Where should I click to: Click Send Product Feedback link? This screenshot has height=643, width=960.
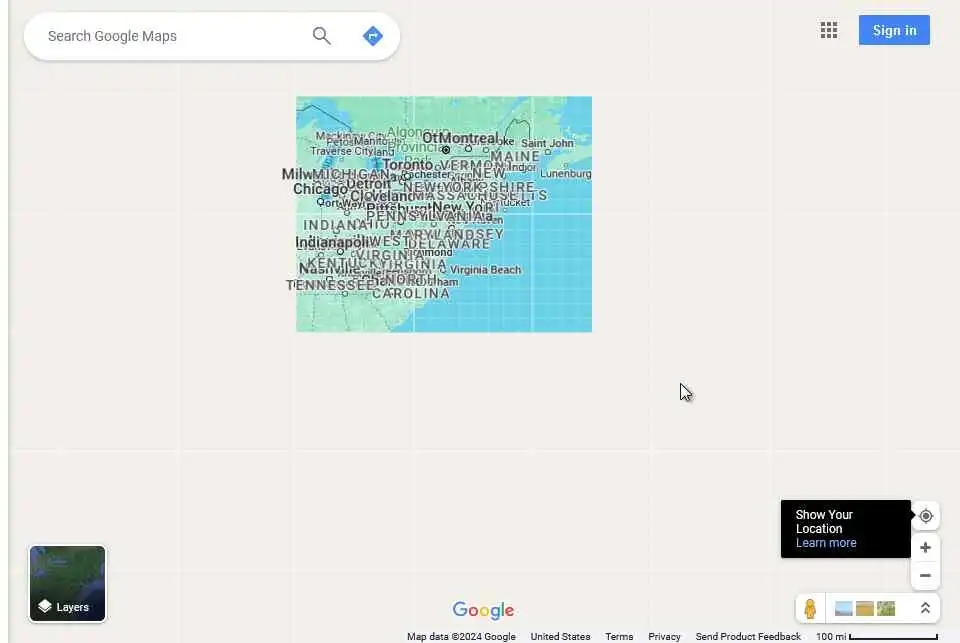748,637
